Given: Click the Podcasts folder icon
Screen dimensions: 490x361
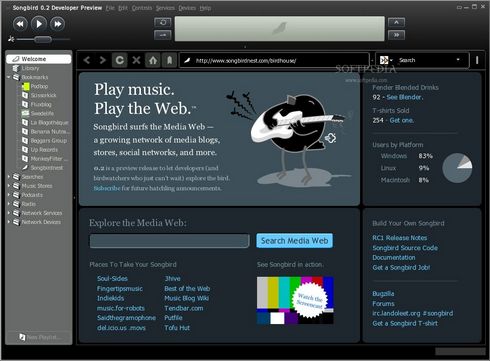Looking at the screenshot, I should (16, 195).
